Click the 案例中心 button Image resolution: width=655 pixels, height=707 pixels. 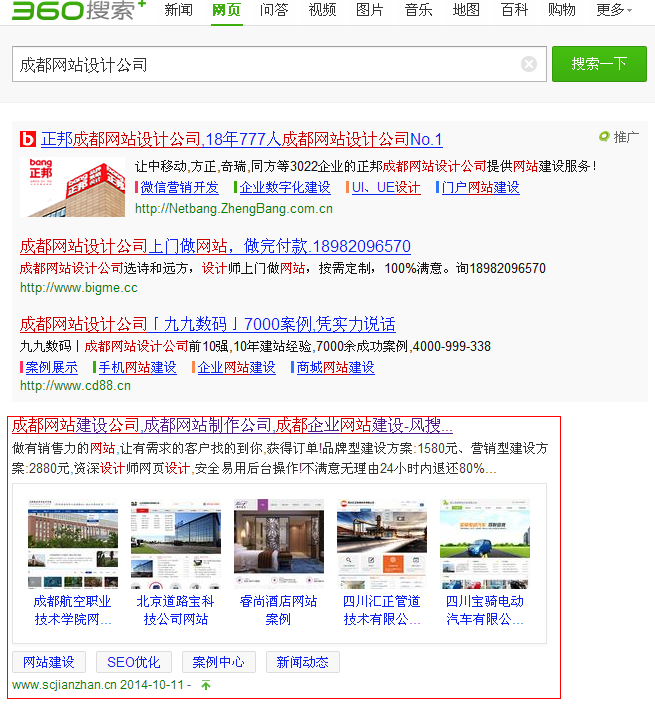coord(219,662)
